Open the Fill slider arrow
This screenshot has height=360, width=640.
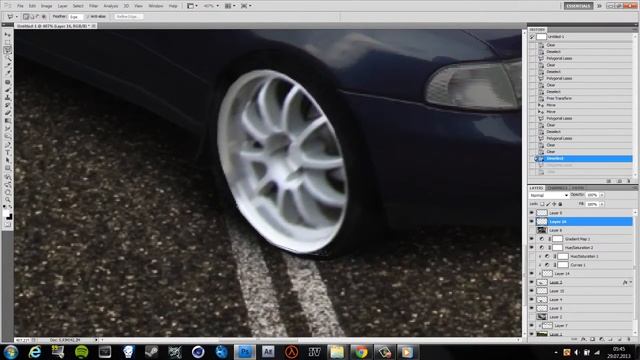pos(602,204)
